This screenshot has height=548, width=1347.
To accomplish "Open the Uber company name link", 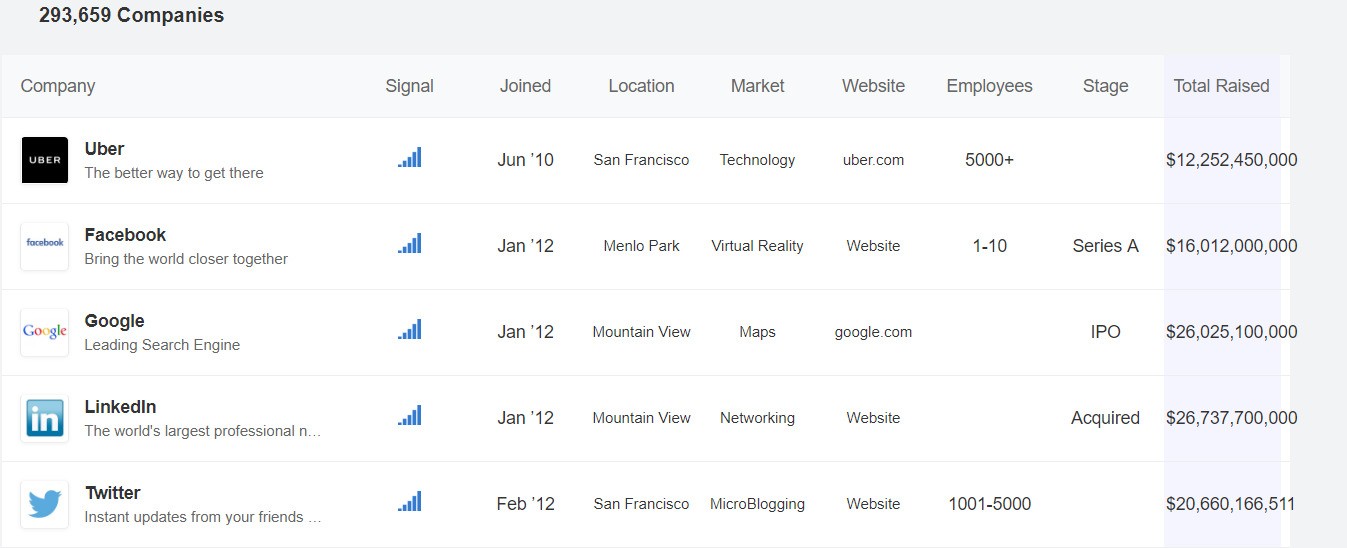I will pos(104,149).
